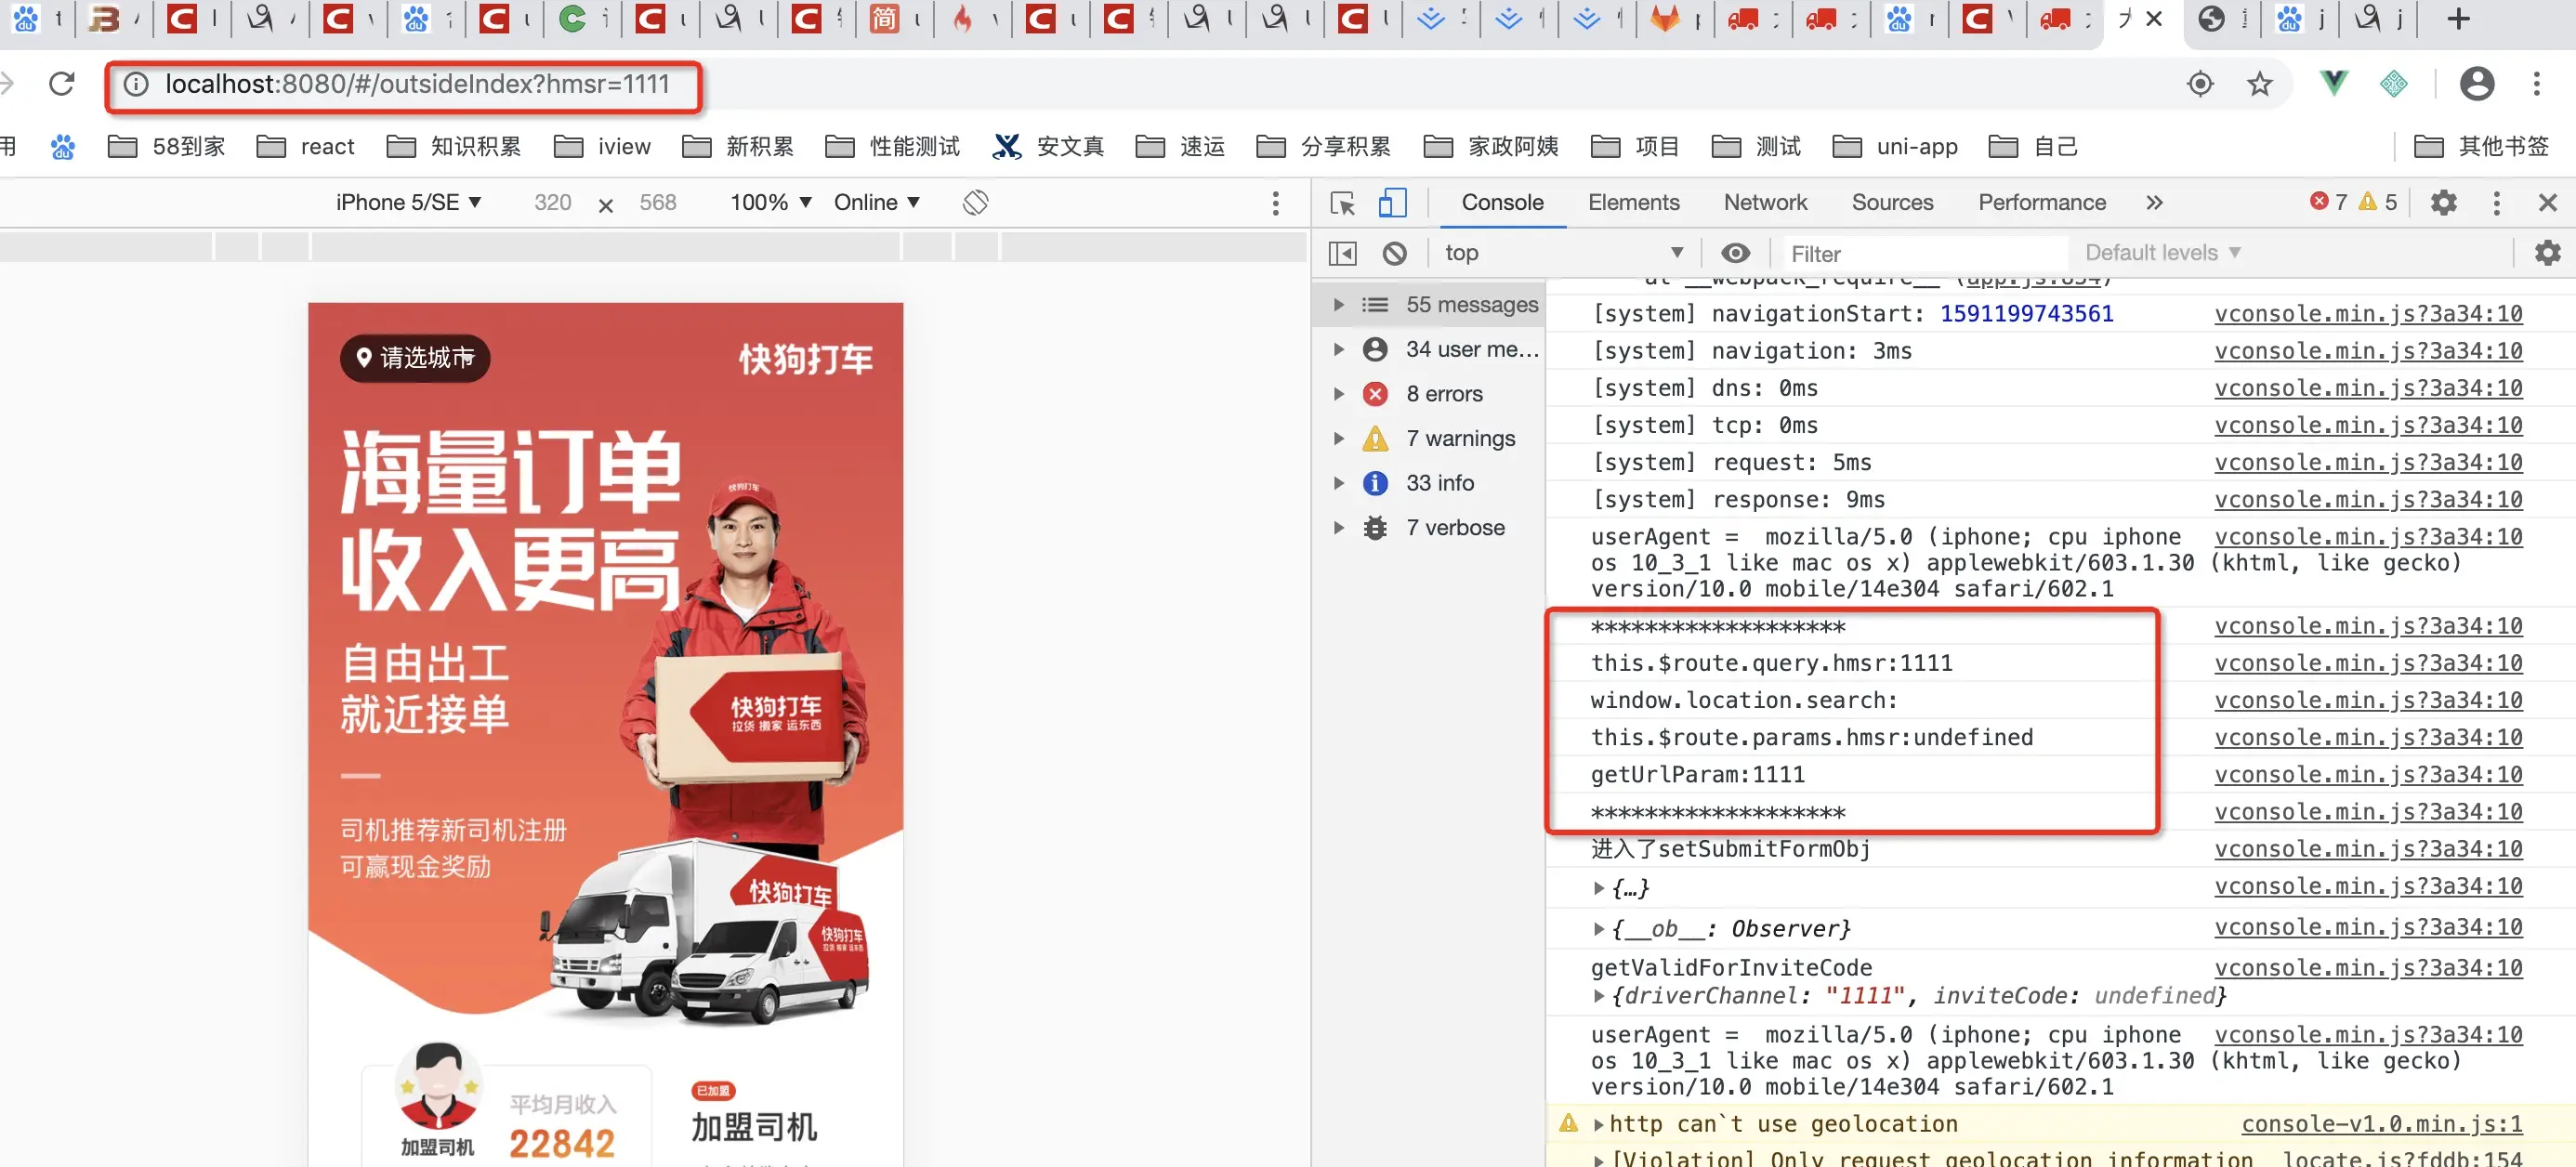The width and height of the screenshot is (2576, 1167).
Task: Click the inspect element picker icon
Action: [x=1342, y=203]
